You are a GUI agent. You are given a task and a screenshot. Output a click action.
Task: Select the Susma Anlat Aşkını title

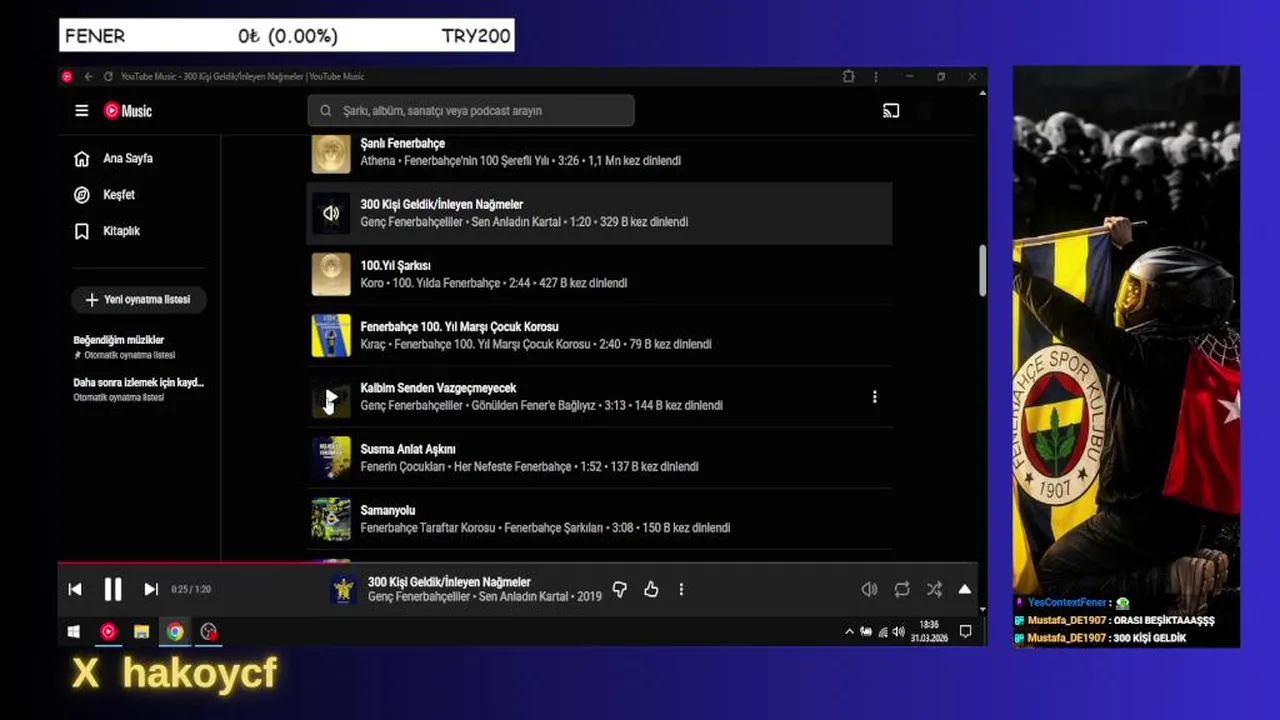pos(408,449)
